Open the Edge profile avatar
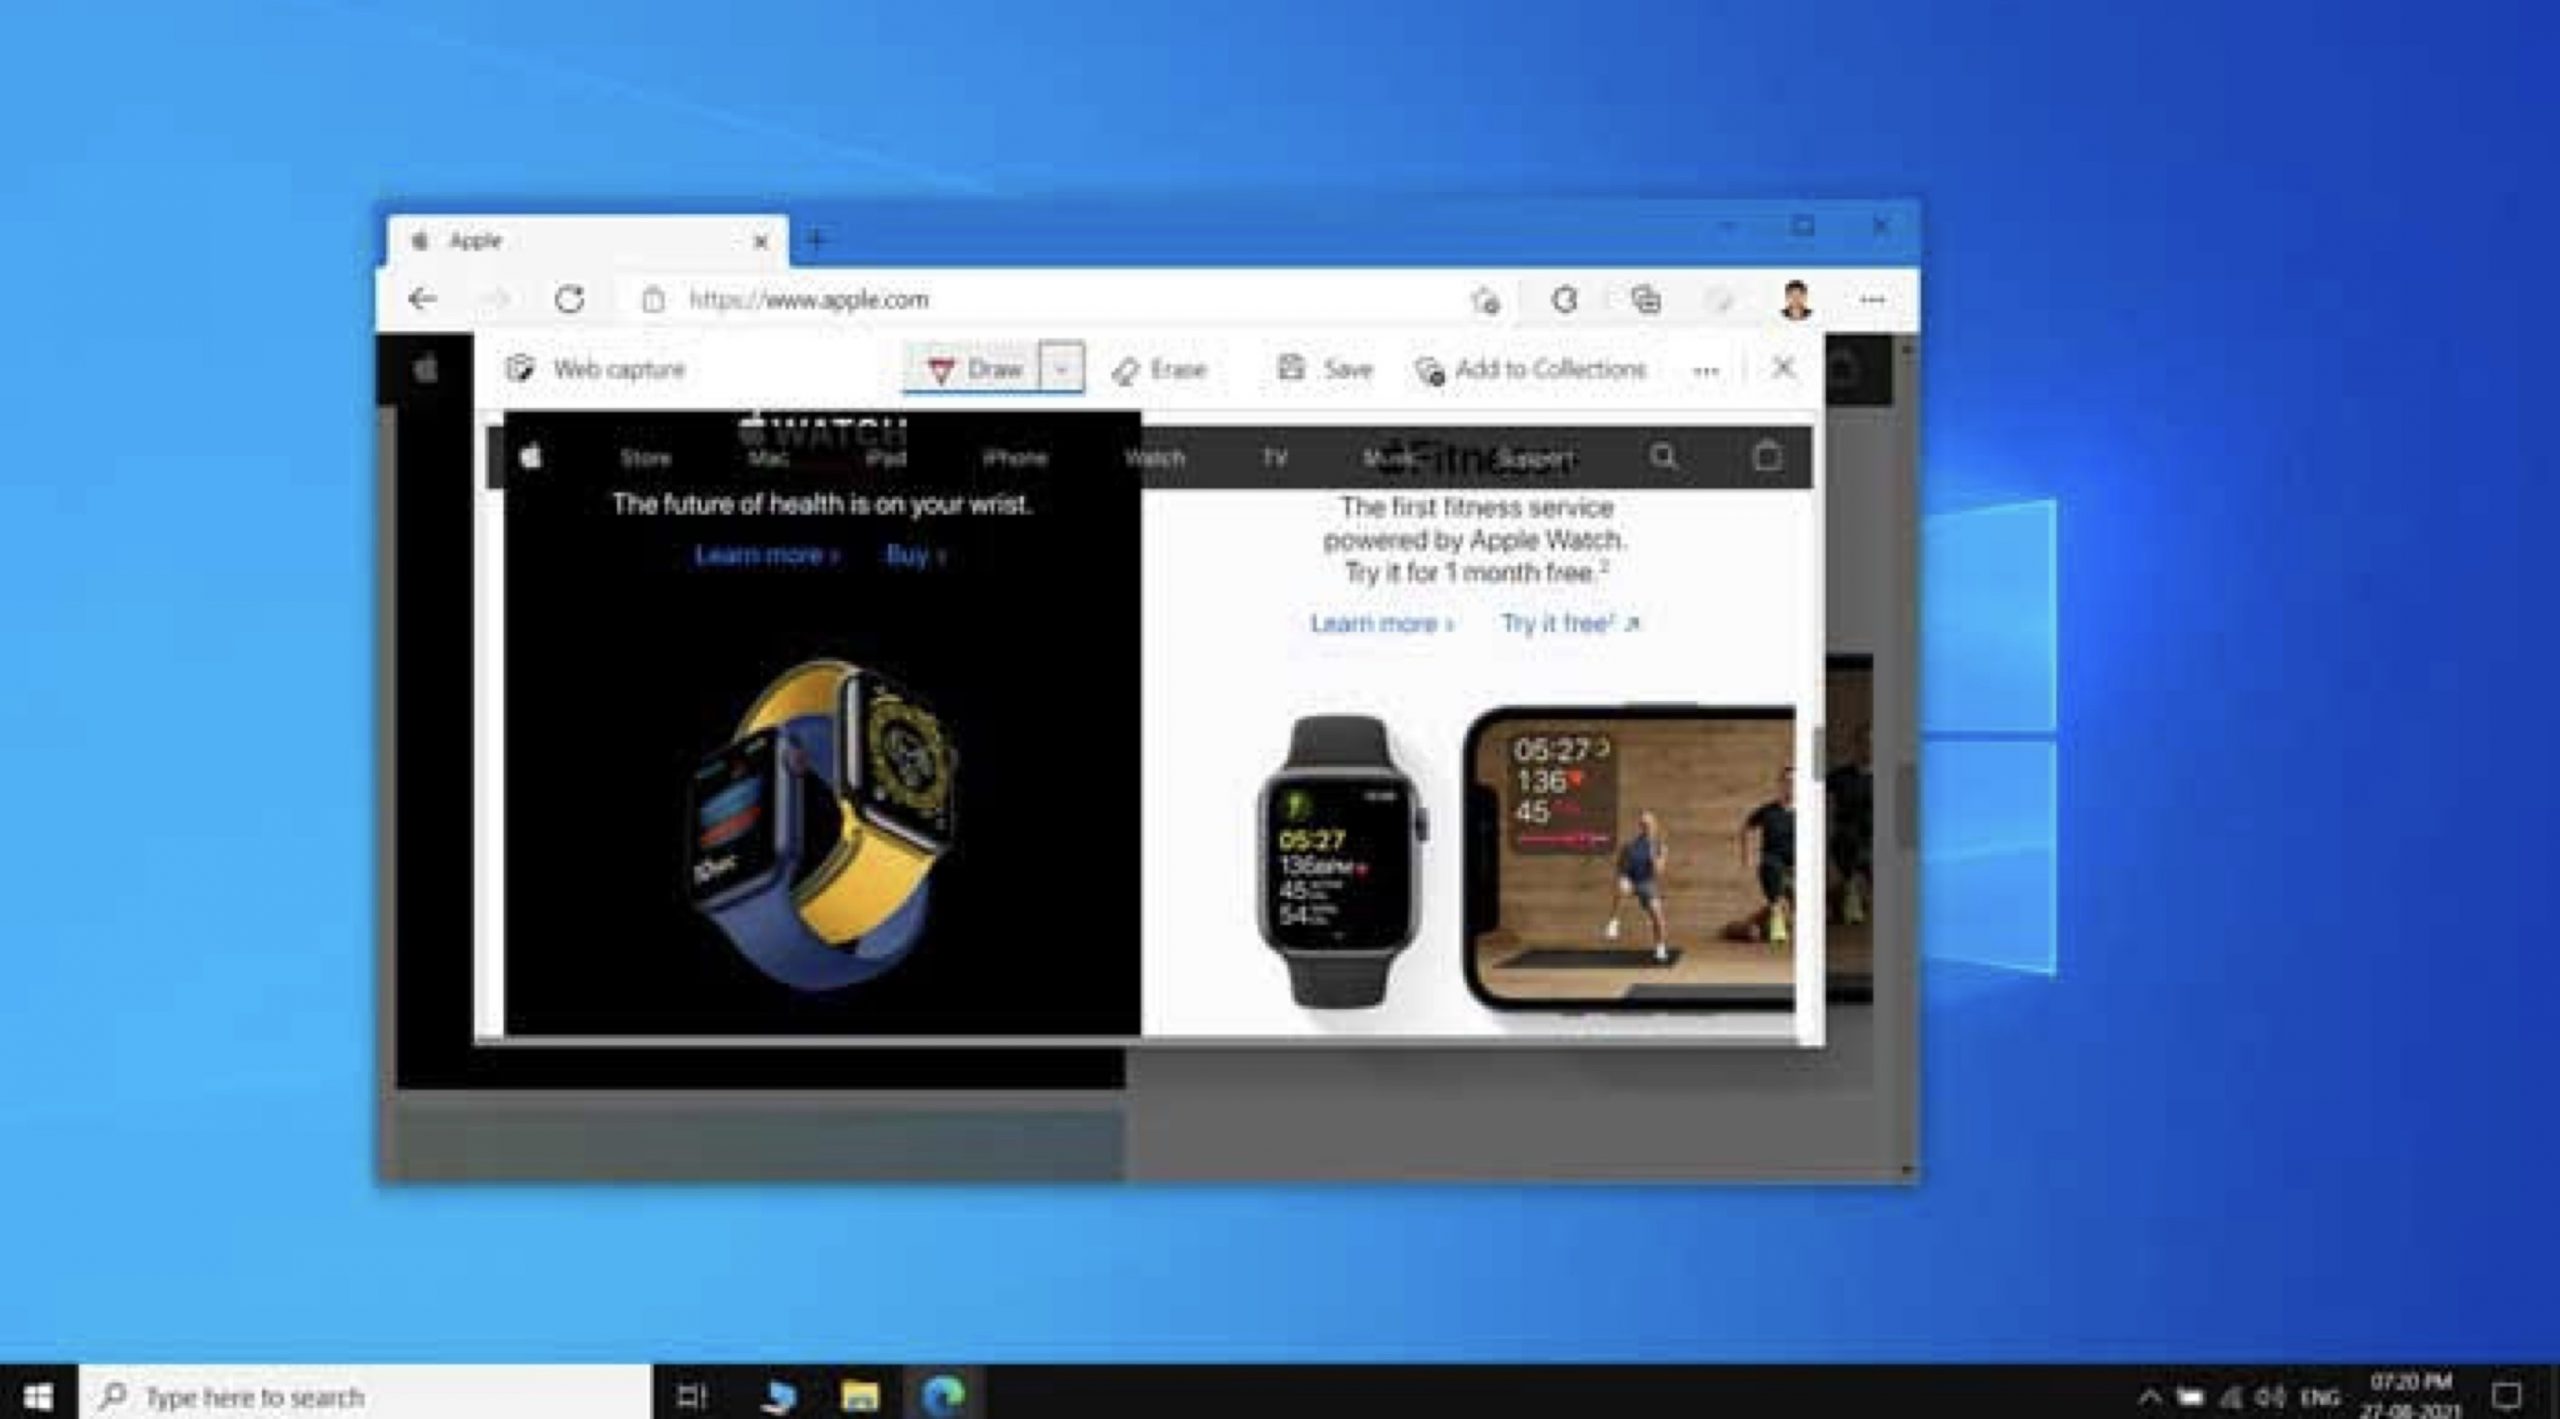 (1794, 300)
